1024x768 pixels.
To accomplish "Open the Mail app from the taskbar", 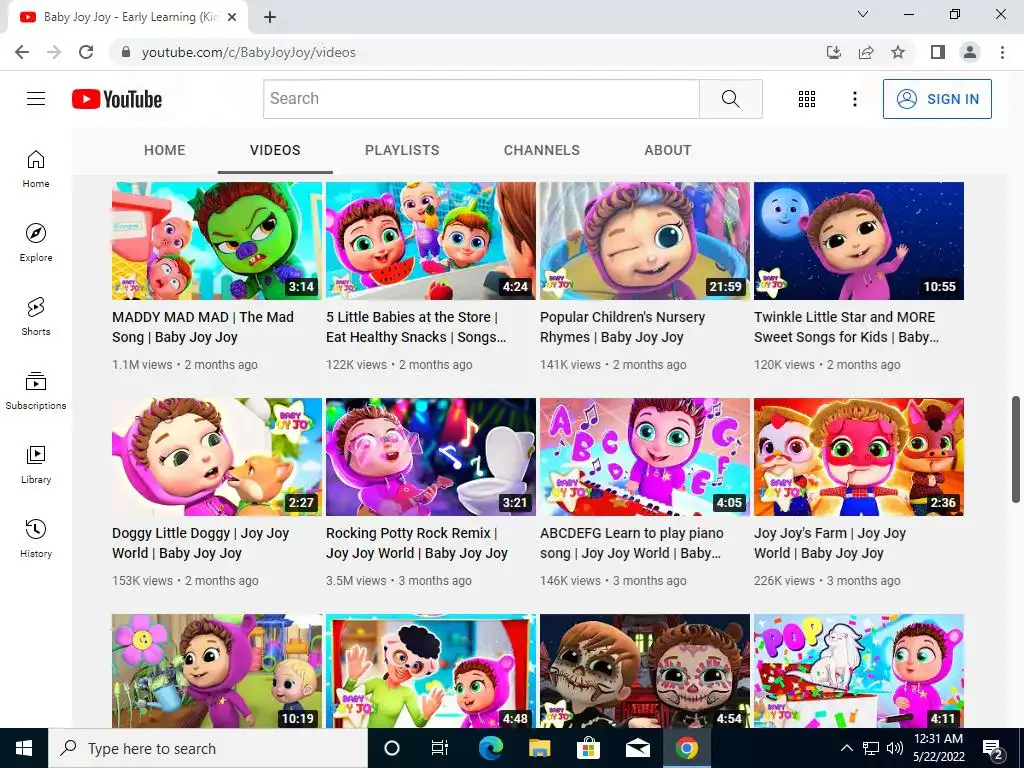I will pos(637,748).
